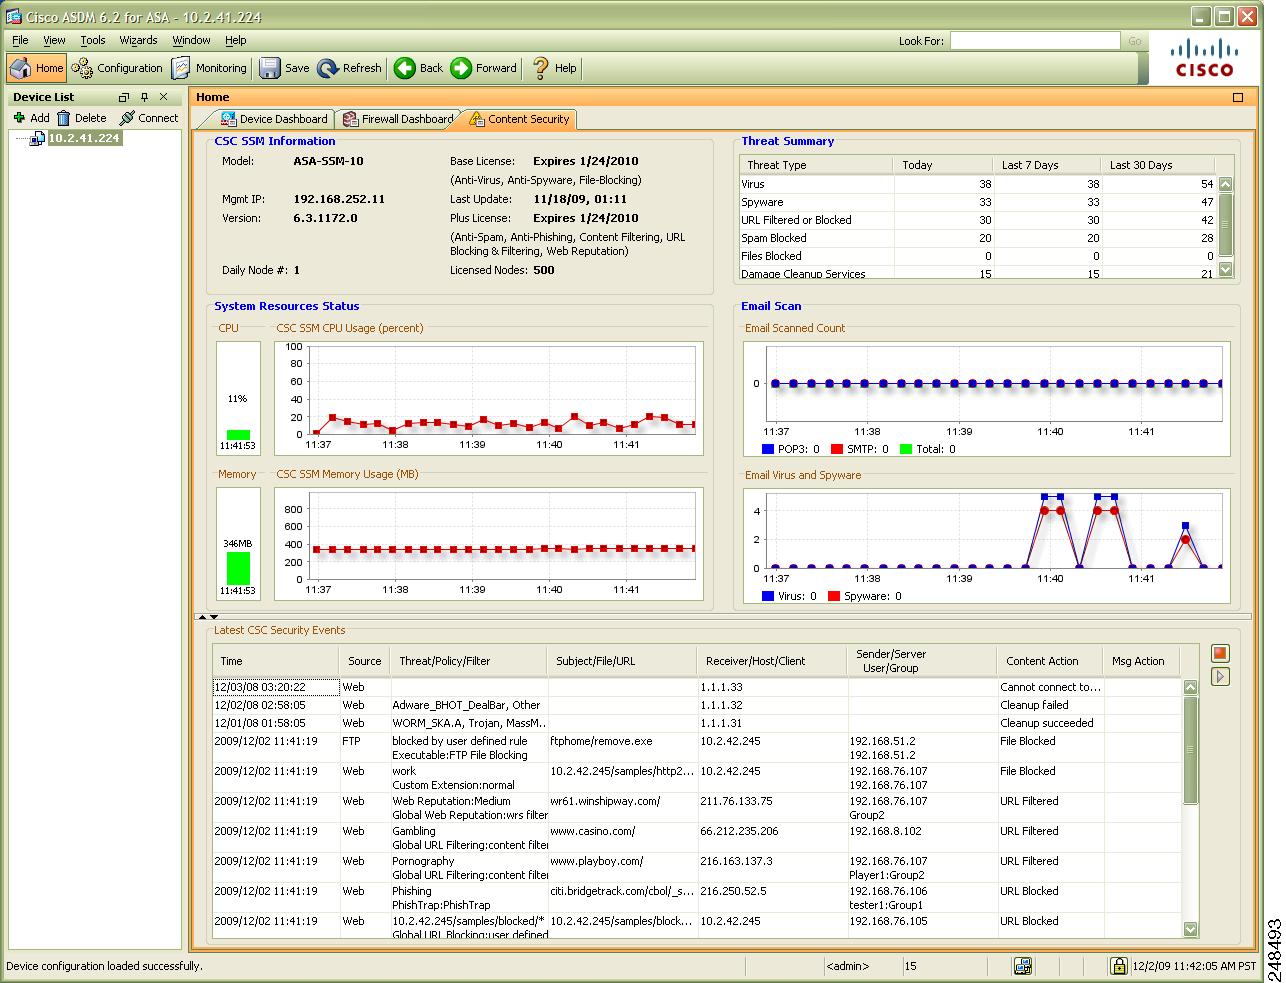The height and width of the screenshot is (983, 1286).
Task: Pin the Device List panel
Action: pos(145,97)
